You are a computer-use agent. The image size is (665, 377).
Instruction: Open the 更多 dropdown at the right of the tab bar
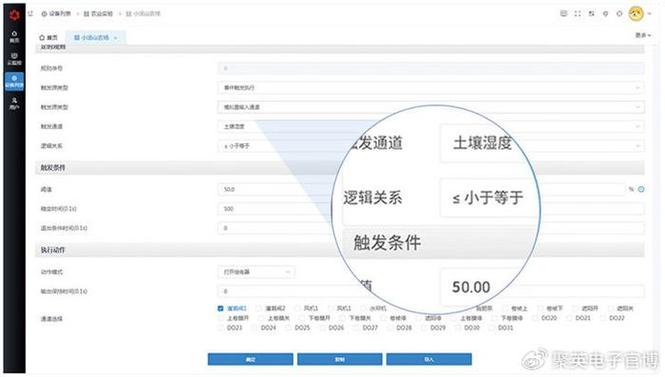click(643, 35)
